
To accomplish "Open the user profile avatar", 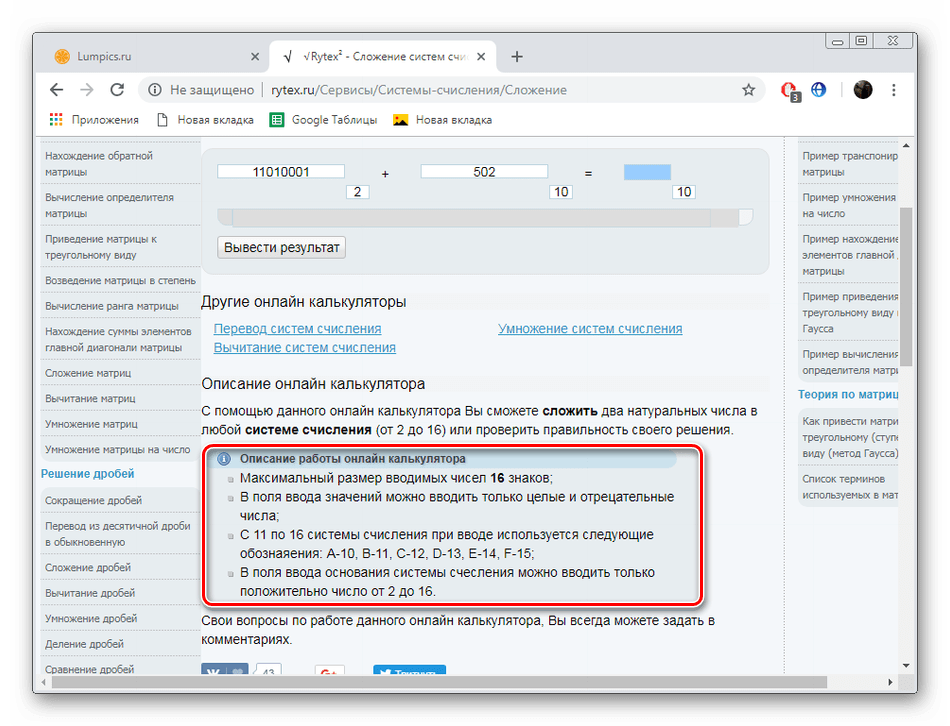I will pos(863,90).
